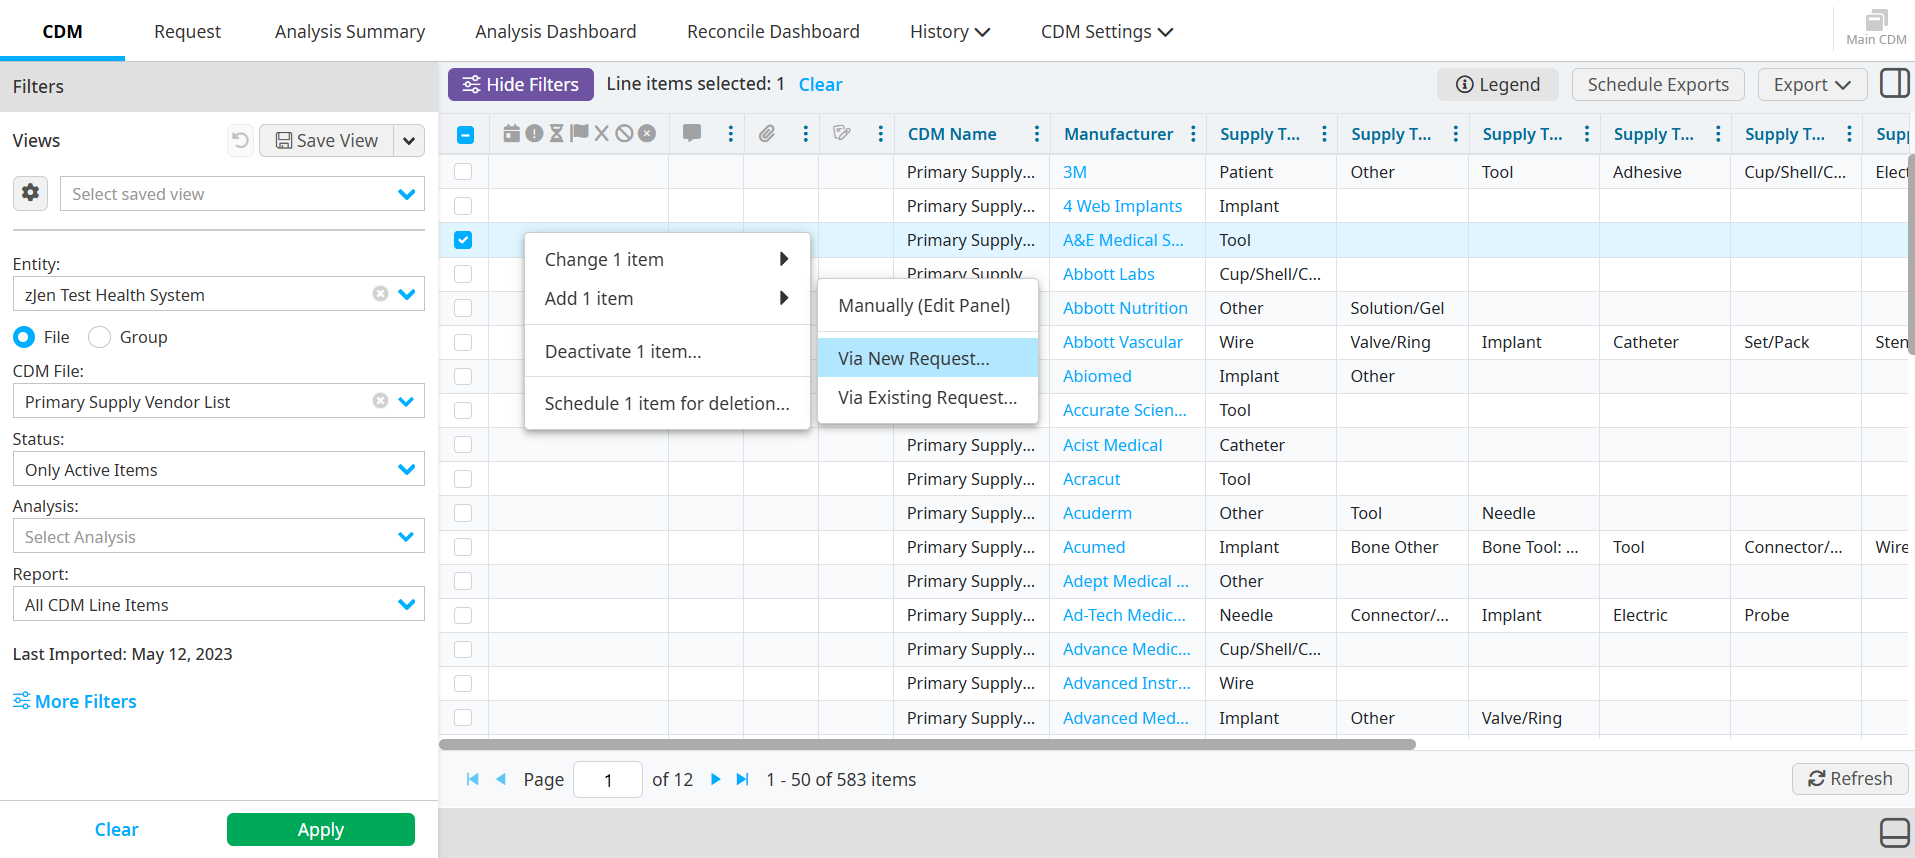The image size is (1915, 858).
Task: Click the green Apply button
Action: point(320,829)
